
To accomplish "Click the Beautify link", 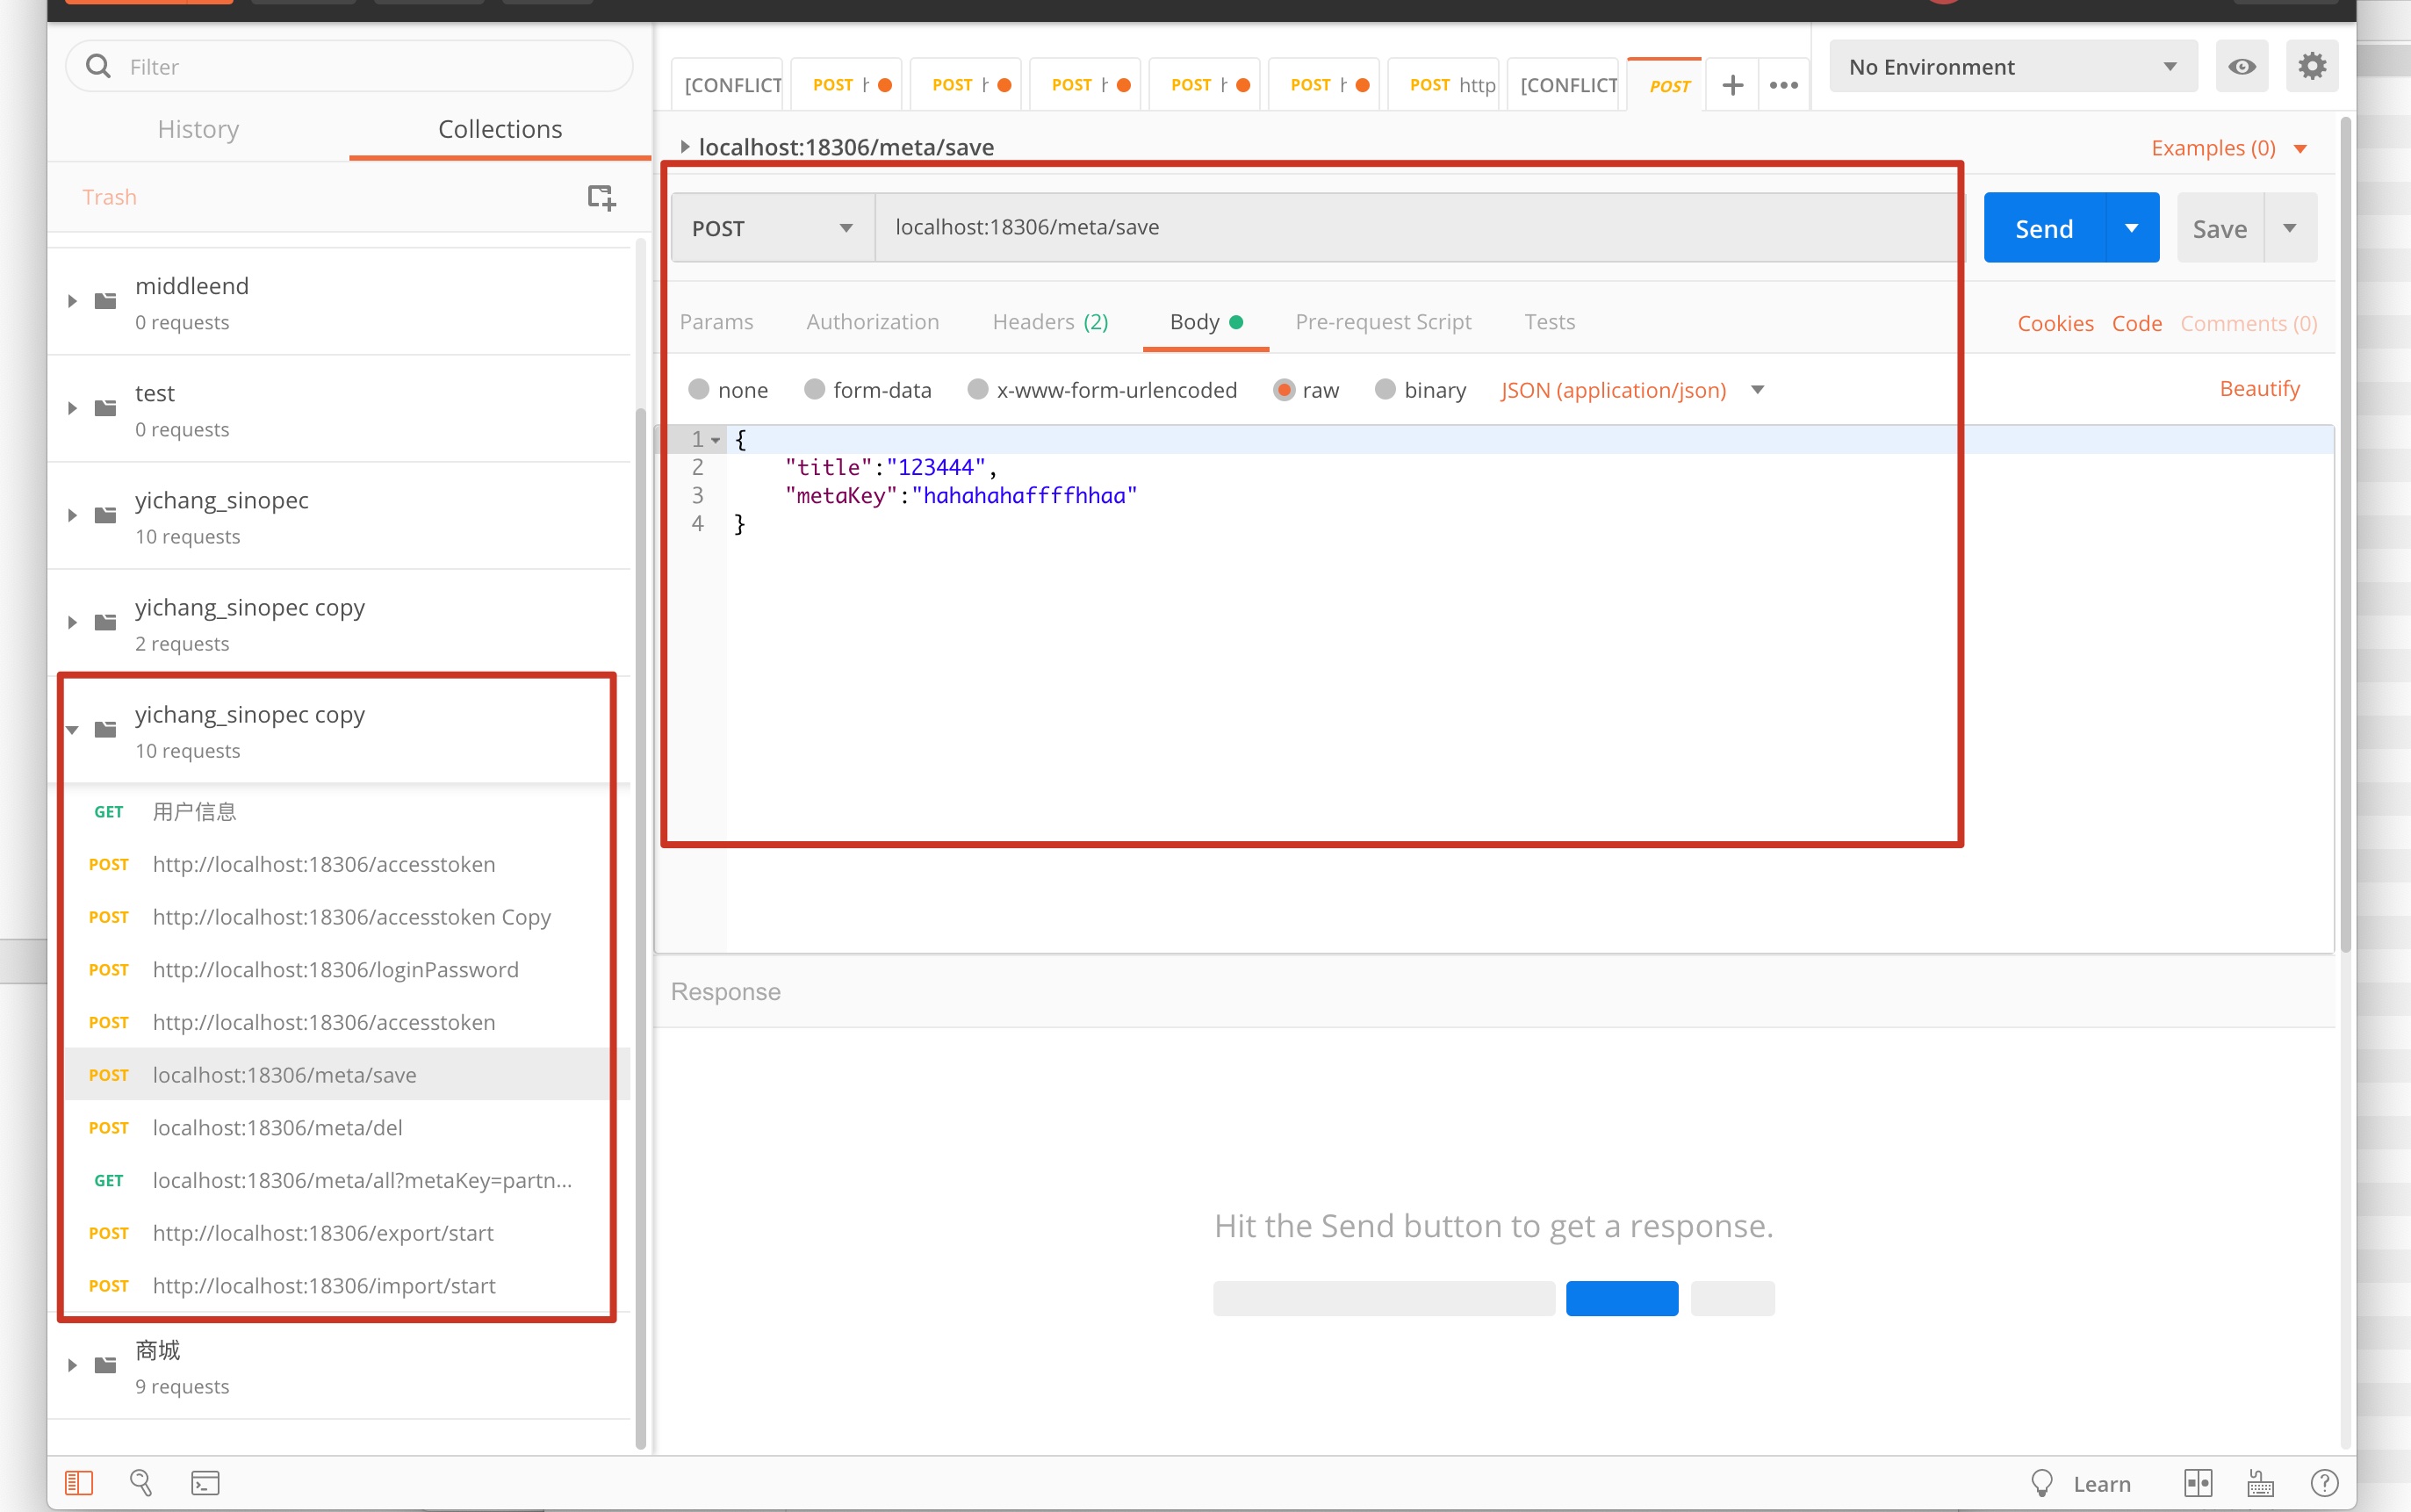I will point(2259,388).
